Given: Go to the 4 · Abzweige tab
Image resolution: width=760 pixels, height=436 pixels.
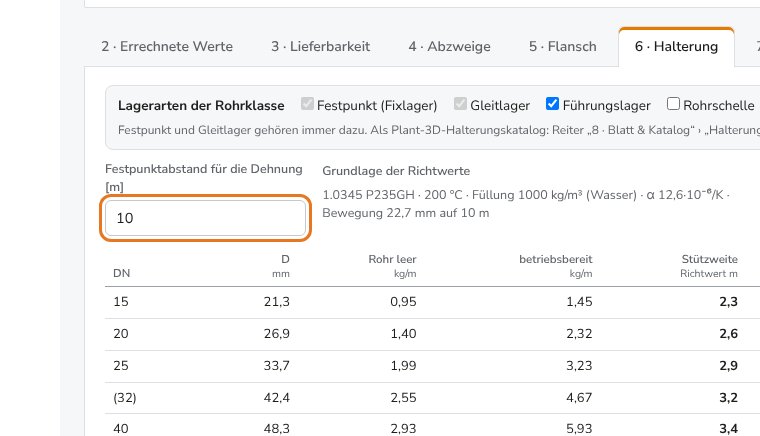Looking at the screenshot, I should [x=449, y=47].
